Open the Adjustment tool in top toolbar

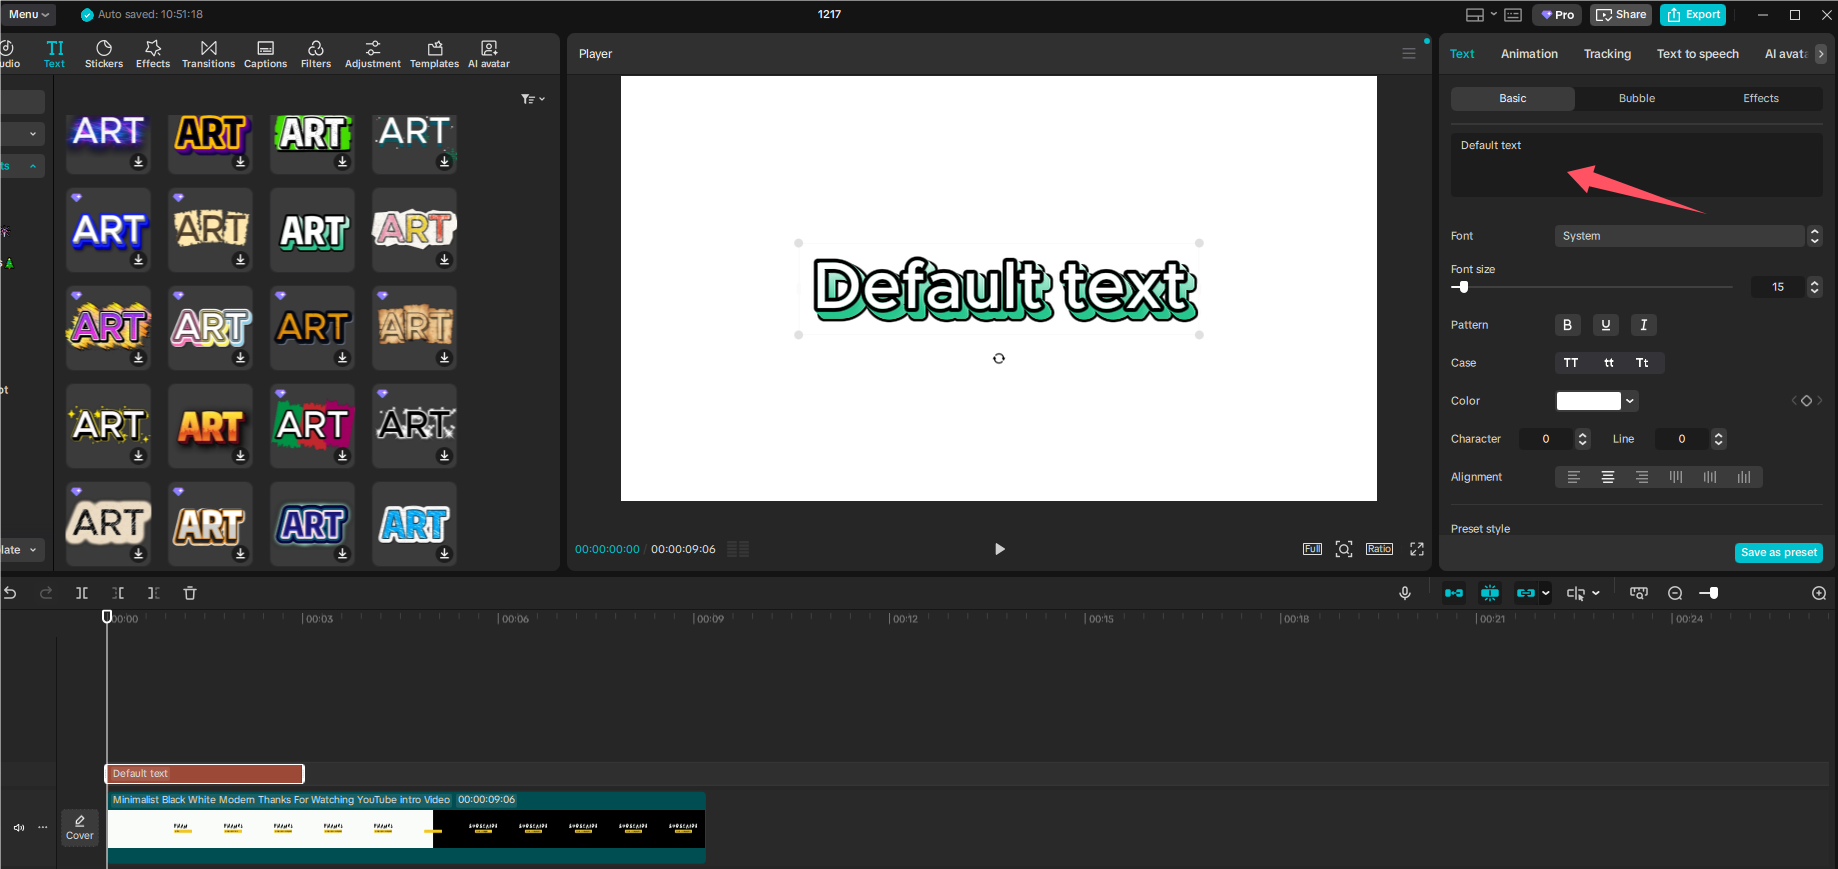372,54
